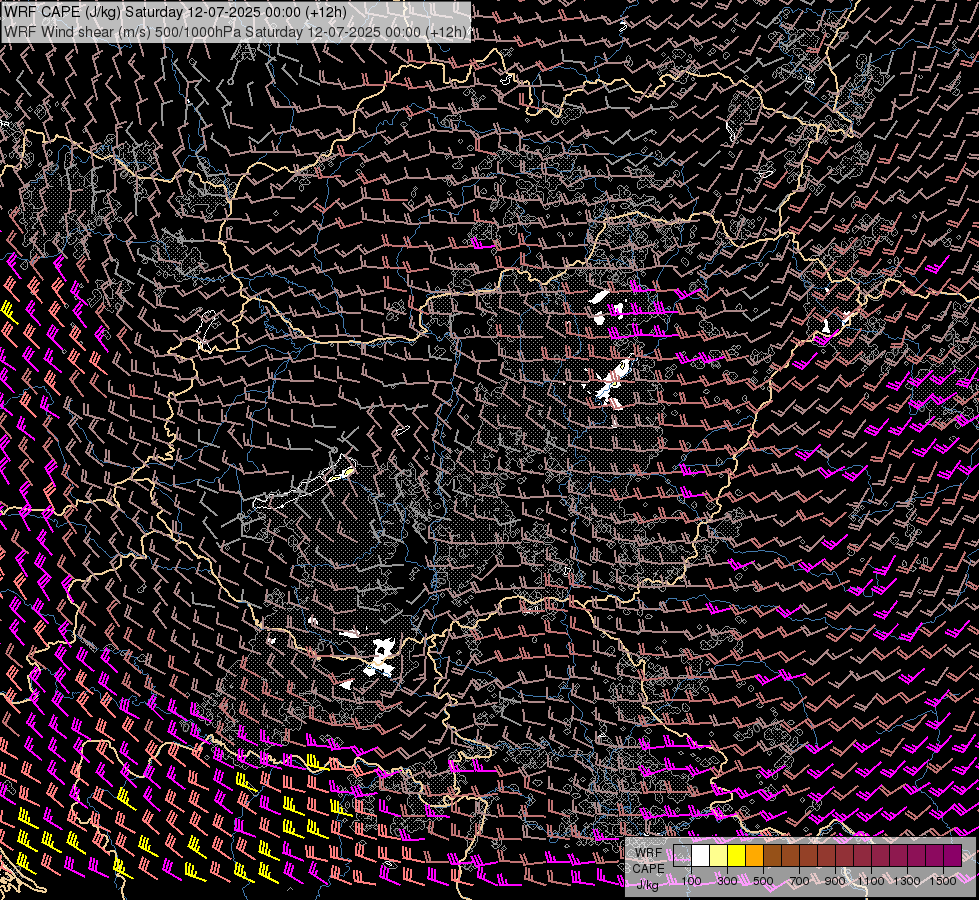979x900 pixels.
Task: Select the pale yellow legend swatch
Action: 719,856
